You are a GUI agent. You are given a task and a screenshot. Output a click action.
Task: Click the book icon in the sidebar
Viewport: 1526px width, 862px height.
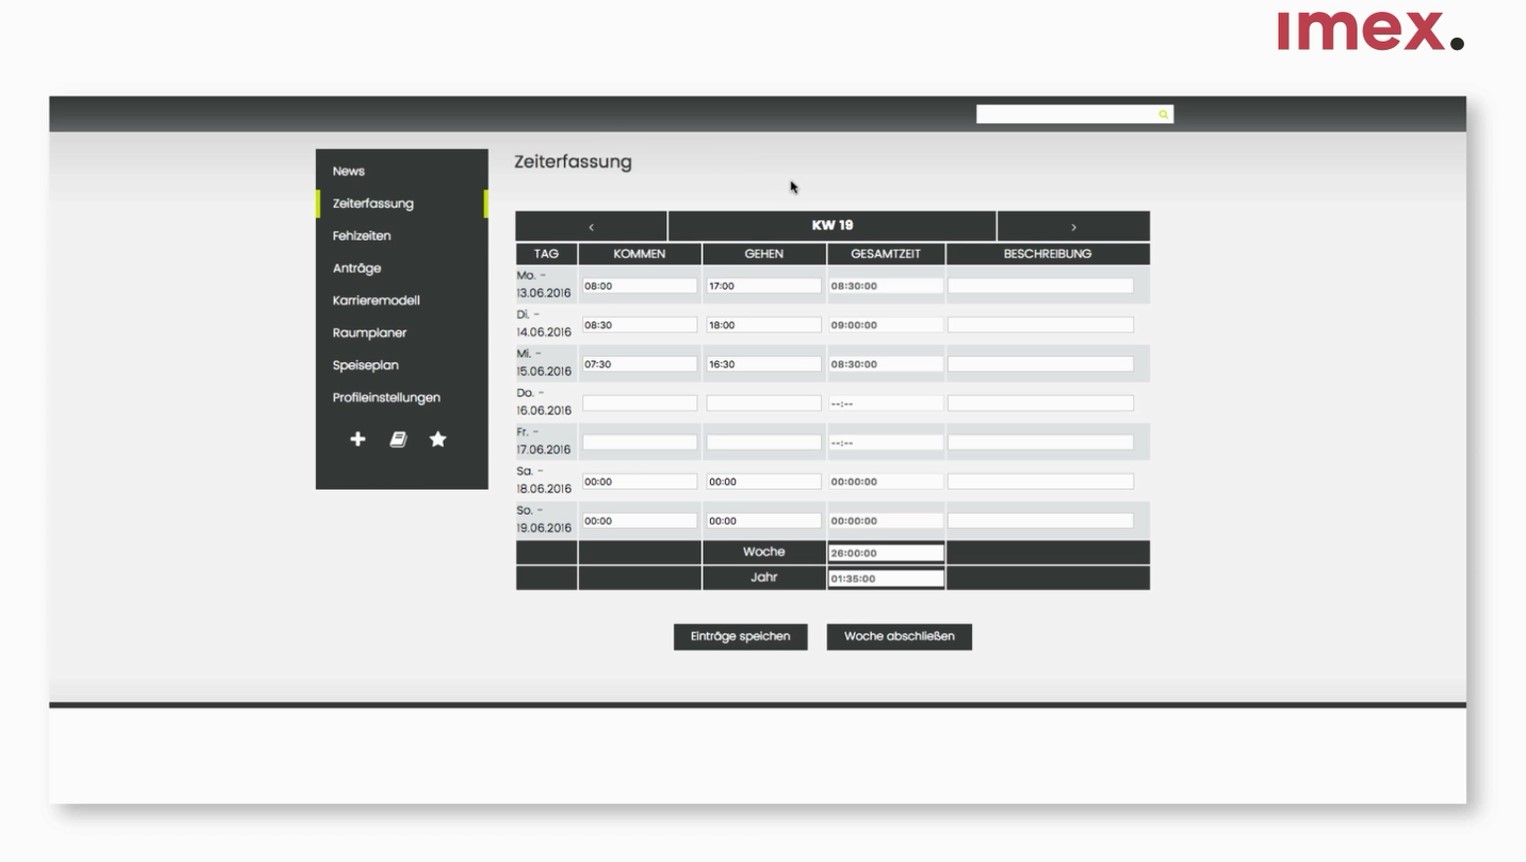point(398,439)
